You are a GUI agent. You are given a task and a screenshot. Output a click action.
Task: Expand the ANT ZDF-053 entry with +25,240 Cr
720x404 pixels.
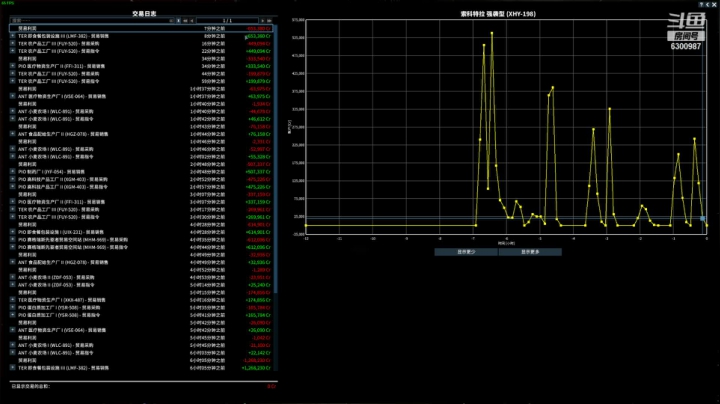point(13,285)
